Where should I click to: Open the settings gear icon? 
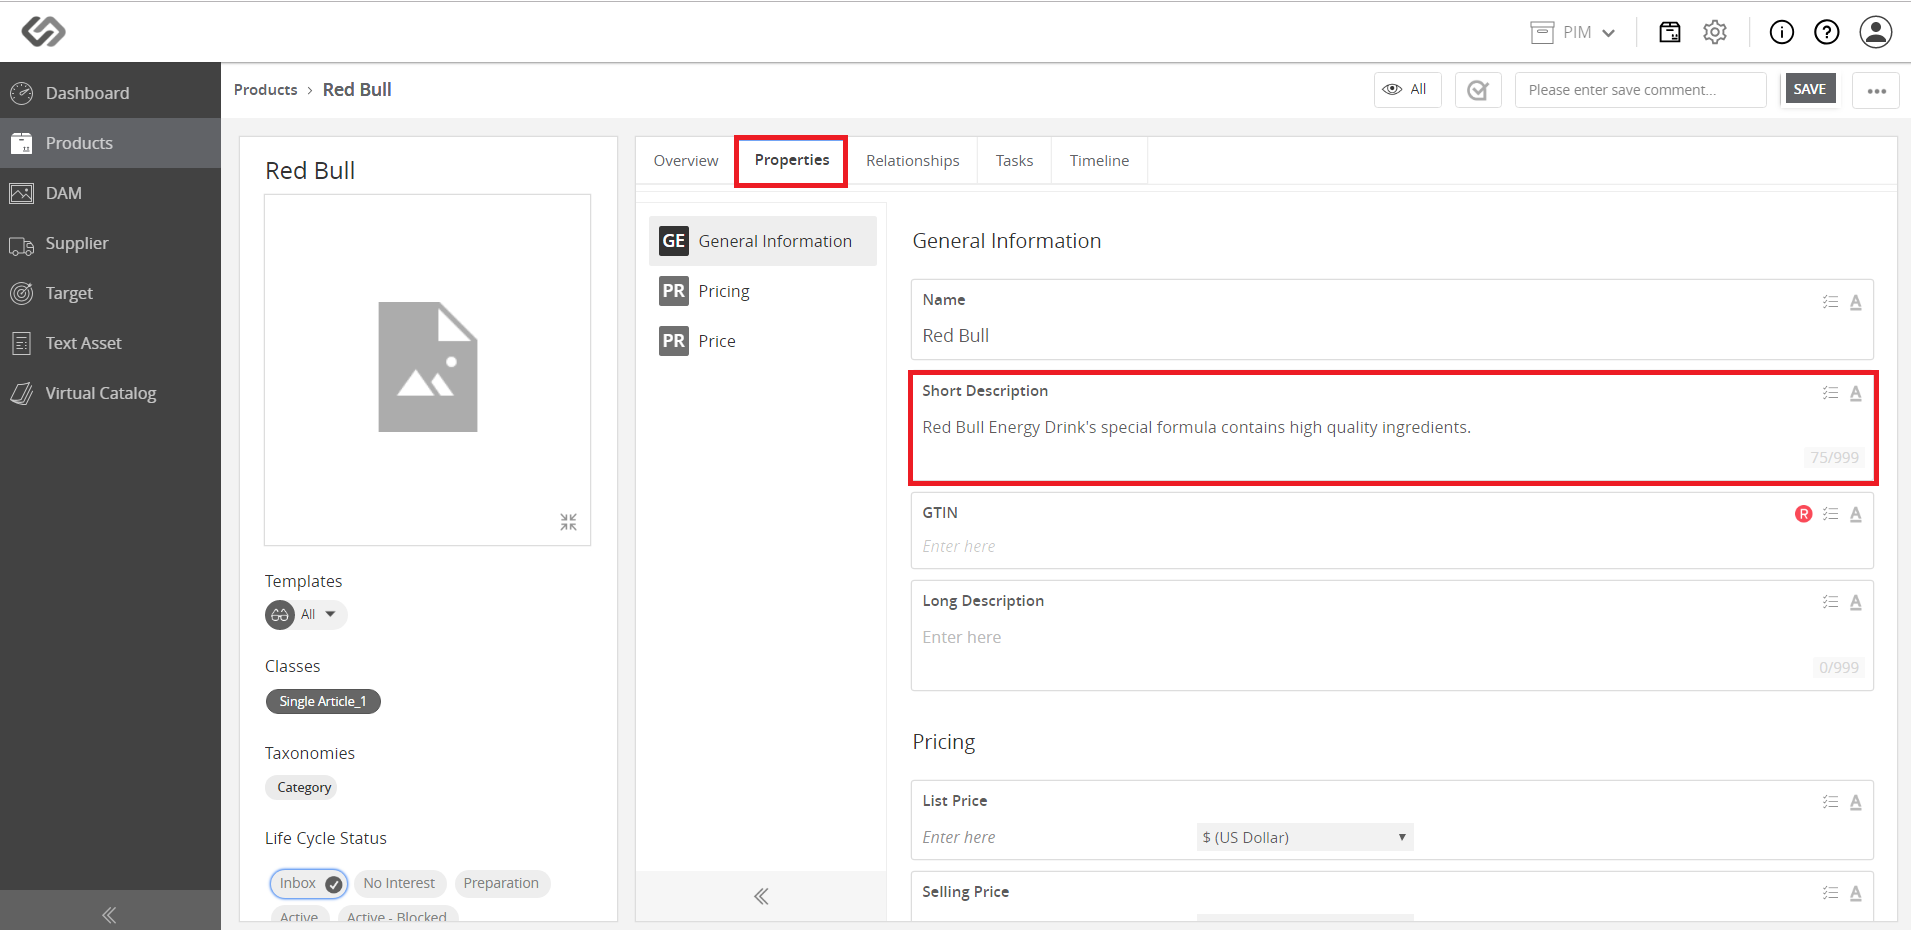click(1715, 32)
